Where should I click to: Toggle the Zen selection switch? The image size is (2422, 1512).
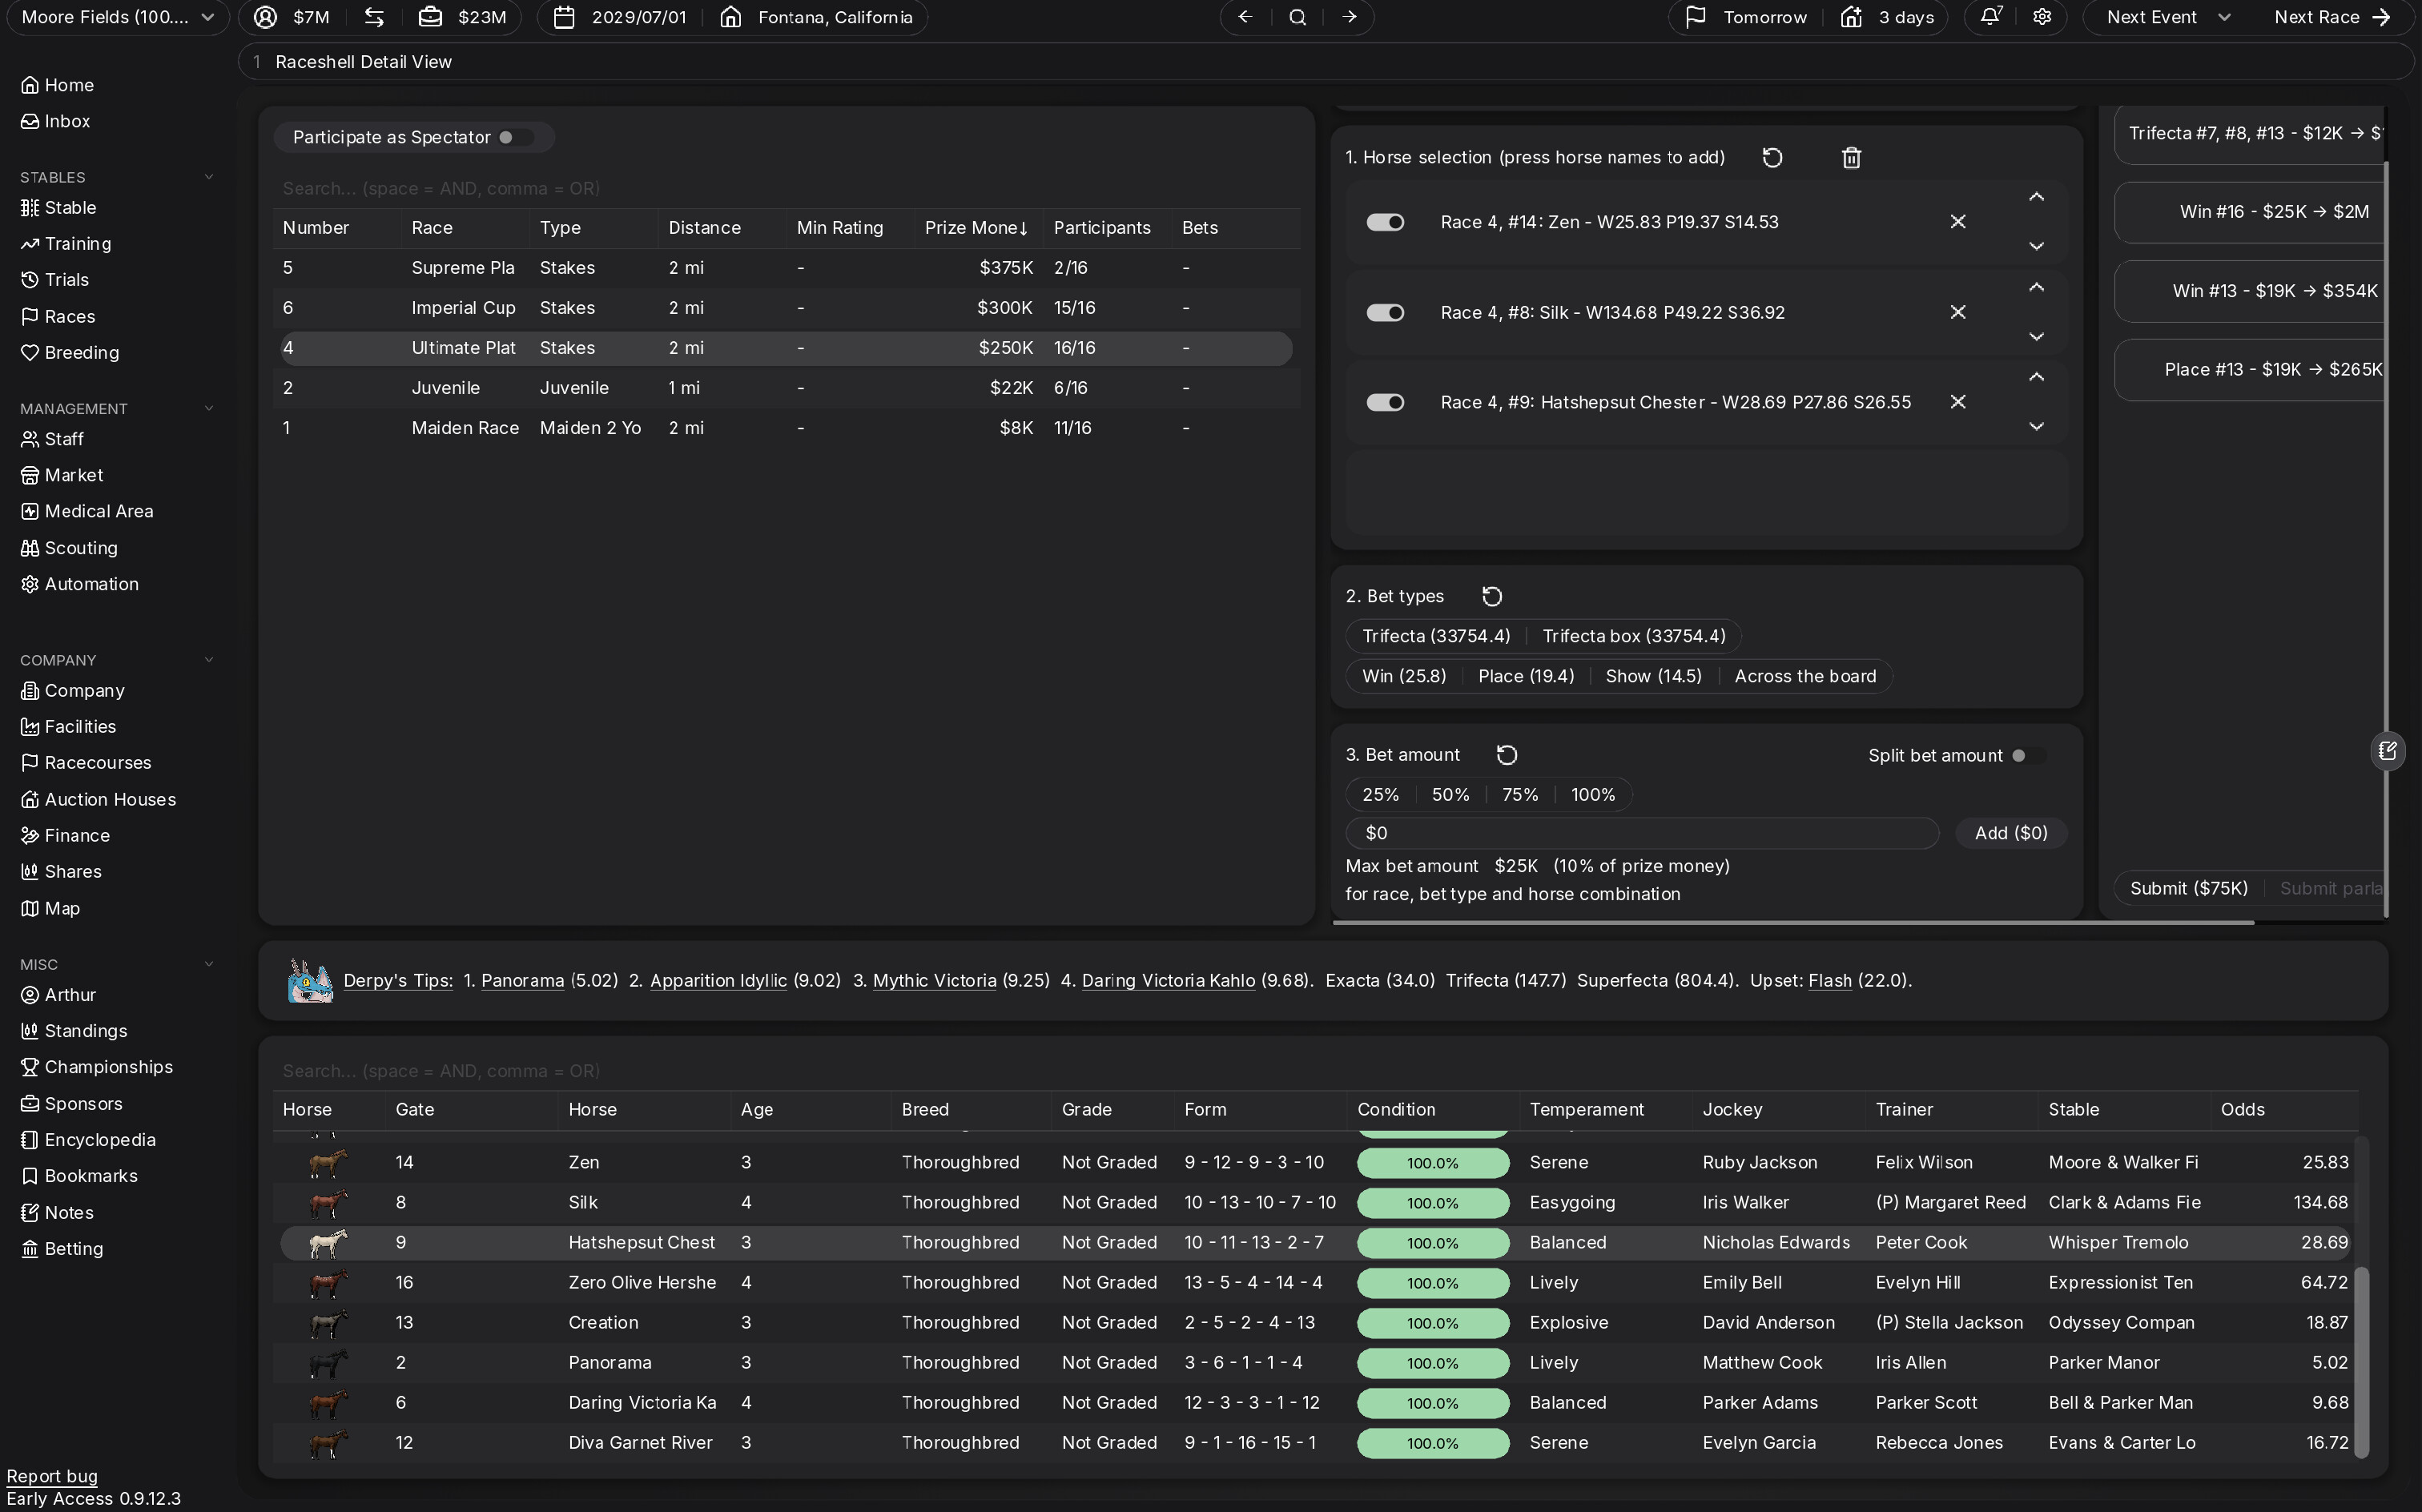point(1385,222)
